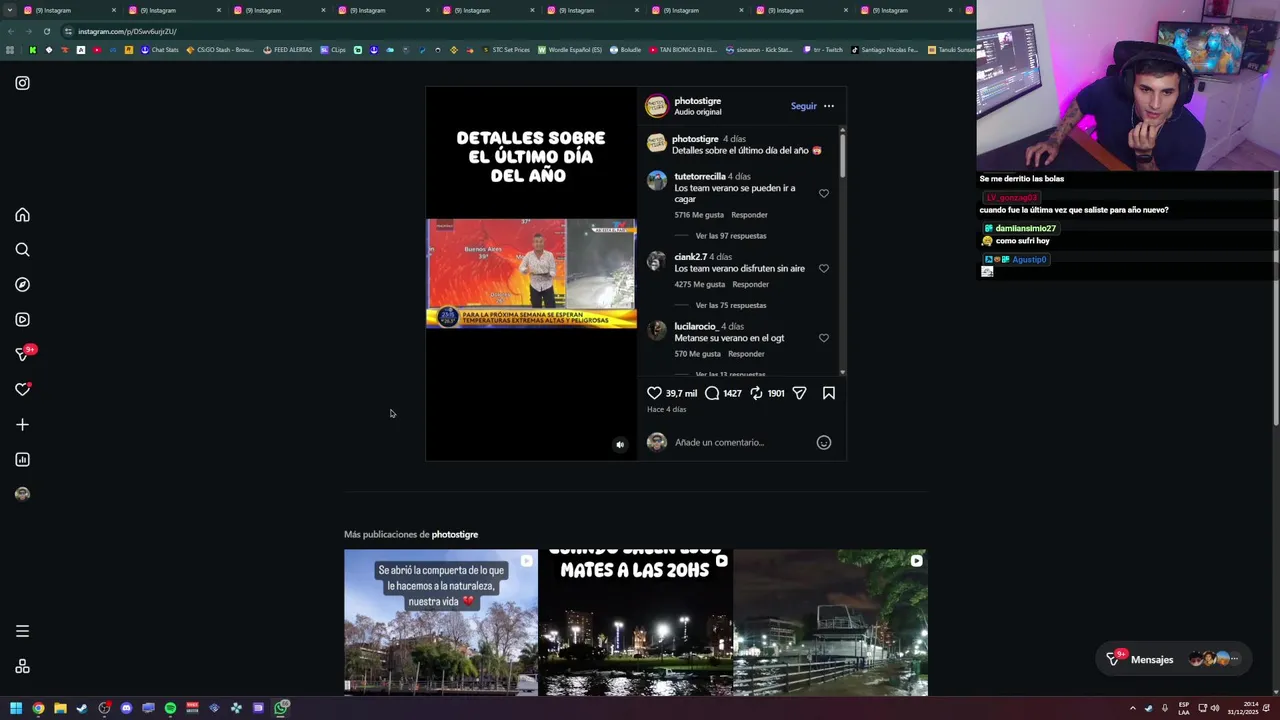The height and width of the screenshot is (720, 1280).
Task: Reply to tutetorrecilla's comment
Action: (749, 215)
